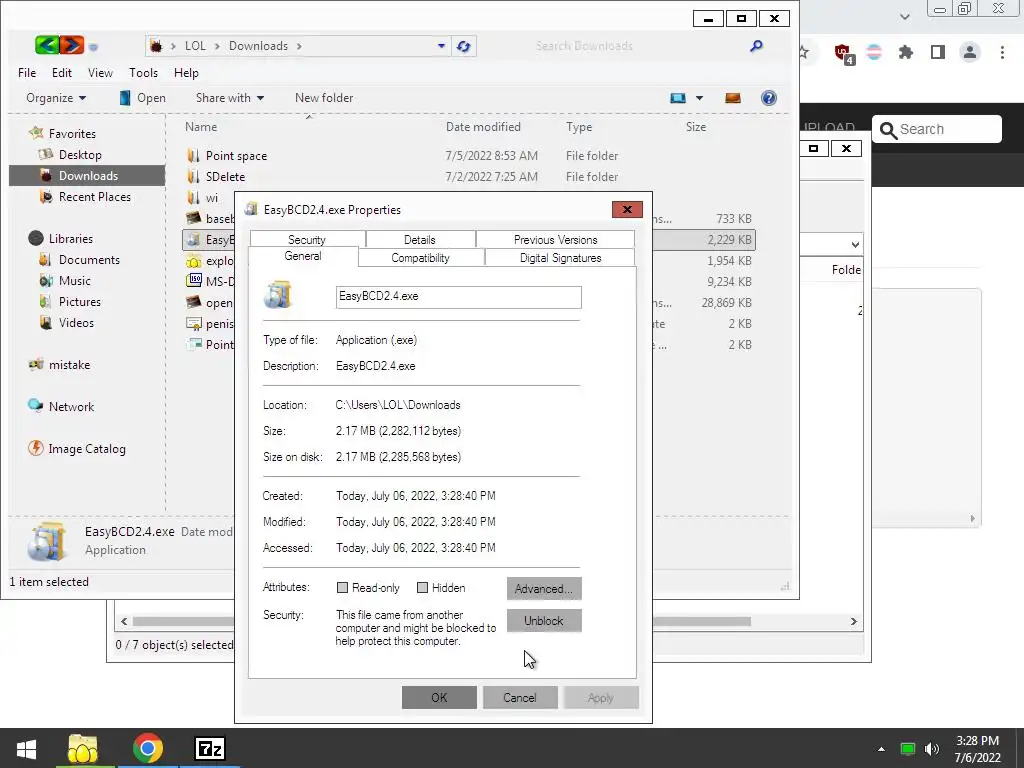
Task: Click the refresh icon beside address bar
Action: coord(464,46)
